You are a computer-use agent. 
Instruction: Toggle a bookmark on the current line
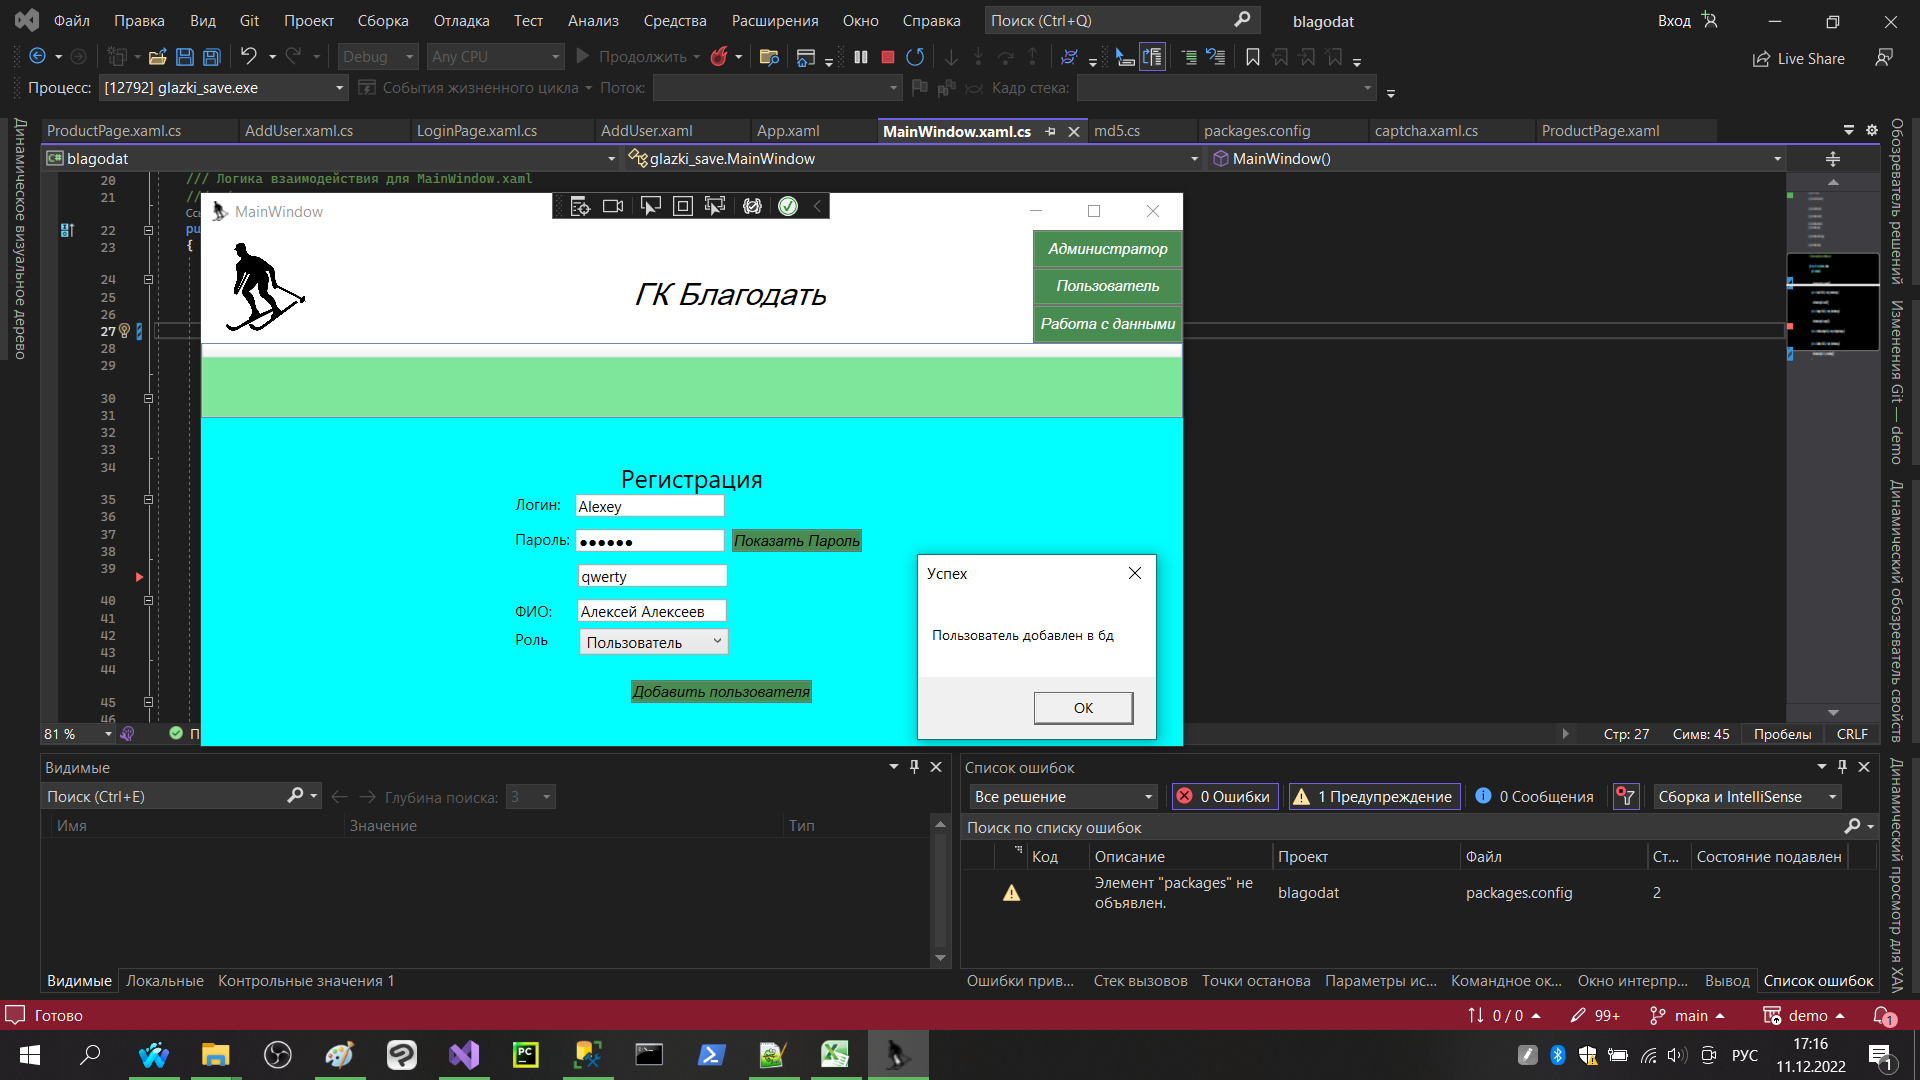tap(1252, 57)
